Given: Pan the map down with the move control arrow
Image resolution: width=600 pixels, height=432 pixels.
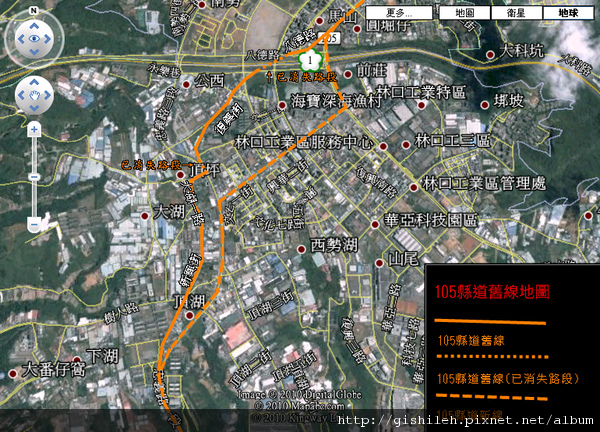Looking at the screenshot, I should (x=34, y=108).
